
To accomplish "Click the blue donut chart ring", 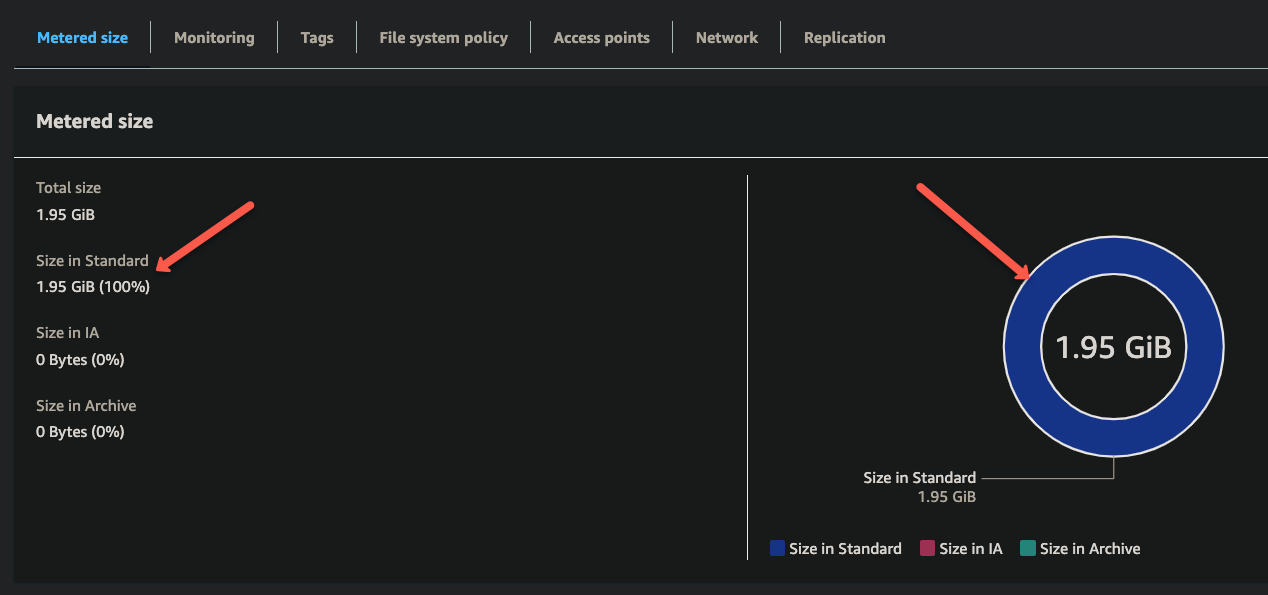I will point(1113,251).
